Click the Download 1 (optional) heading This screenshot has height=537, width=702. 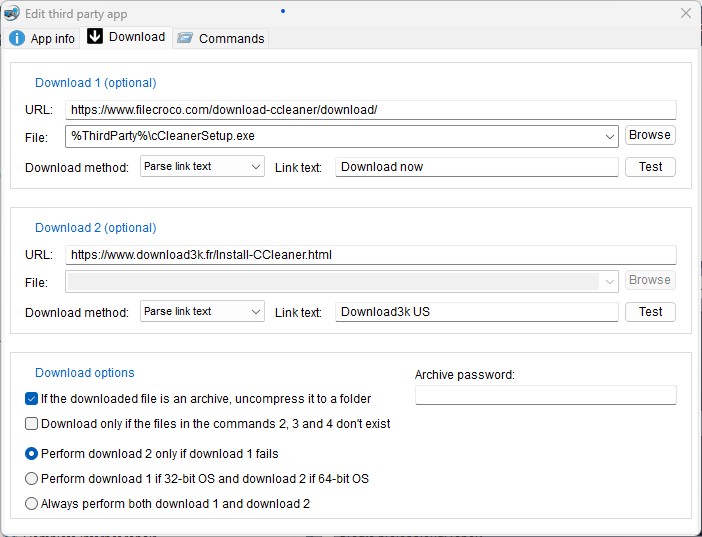pyautogui.click(x=95, y=83)
